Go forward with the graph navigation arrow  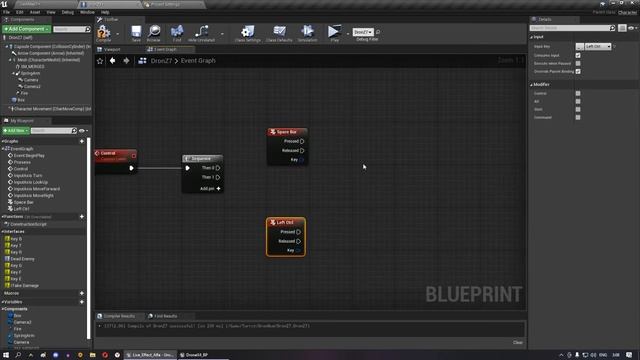coord(126,61)
